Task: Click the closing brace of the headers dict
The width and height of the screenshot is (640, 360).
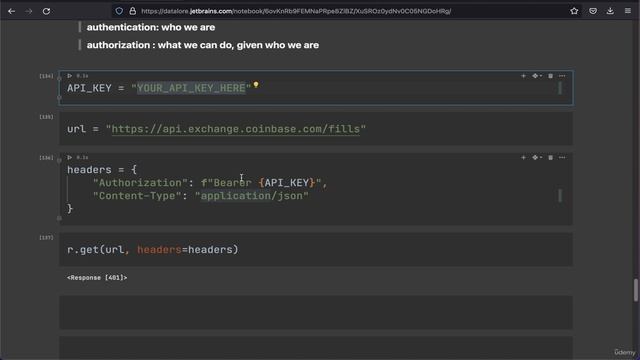Action: point(70,209)
